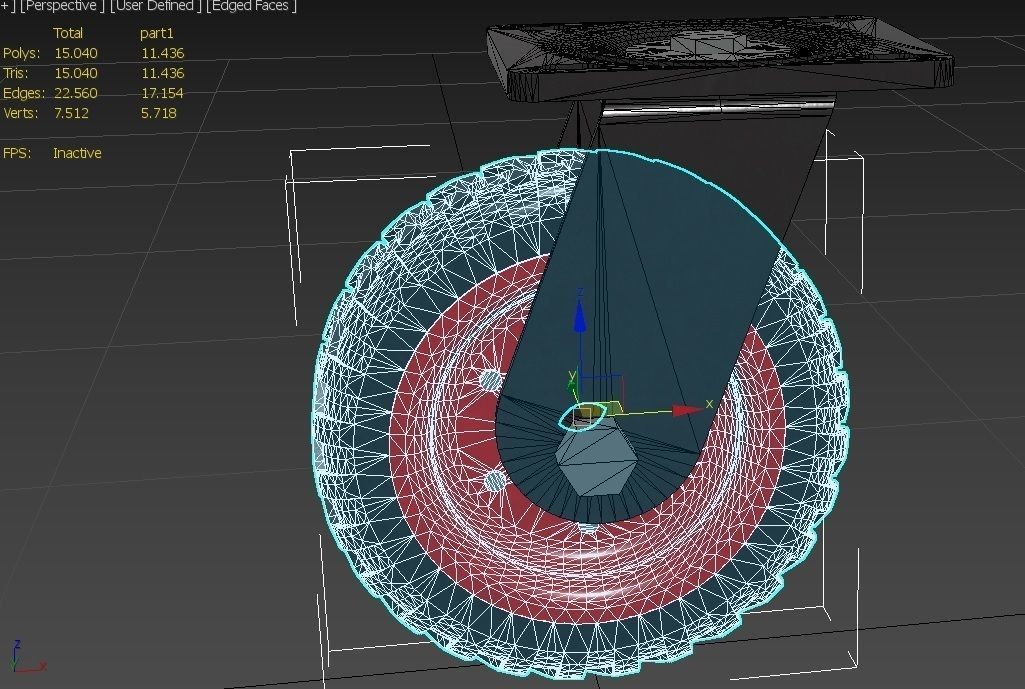Click the 'part1' statistics column header
This screenshot has height=689, width=1025.
[x=157, y=33]
